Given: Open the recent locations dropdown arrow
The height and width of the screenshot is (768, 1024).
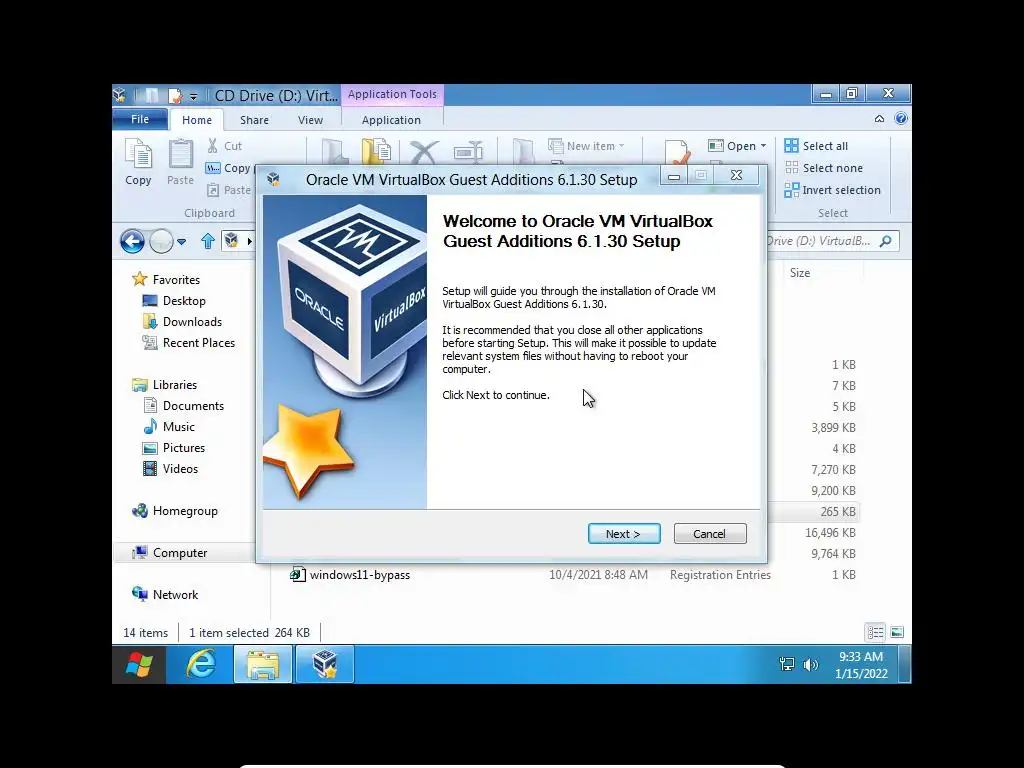Looking at the screenshot, I should [182, 242].
